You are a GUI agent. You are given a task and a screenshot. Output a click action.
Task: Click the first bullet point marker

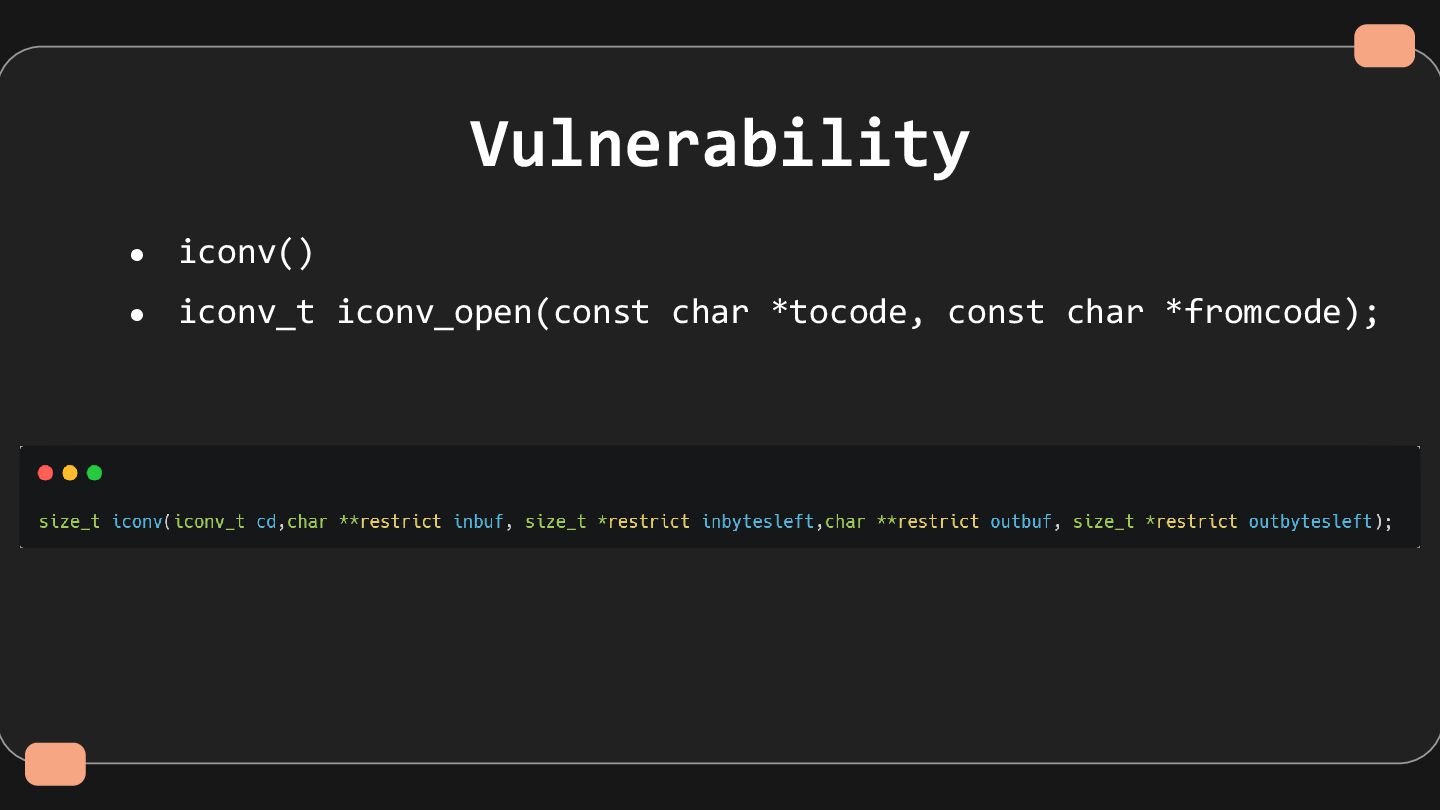(x=137, y=256)
